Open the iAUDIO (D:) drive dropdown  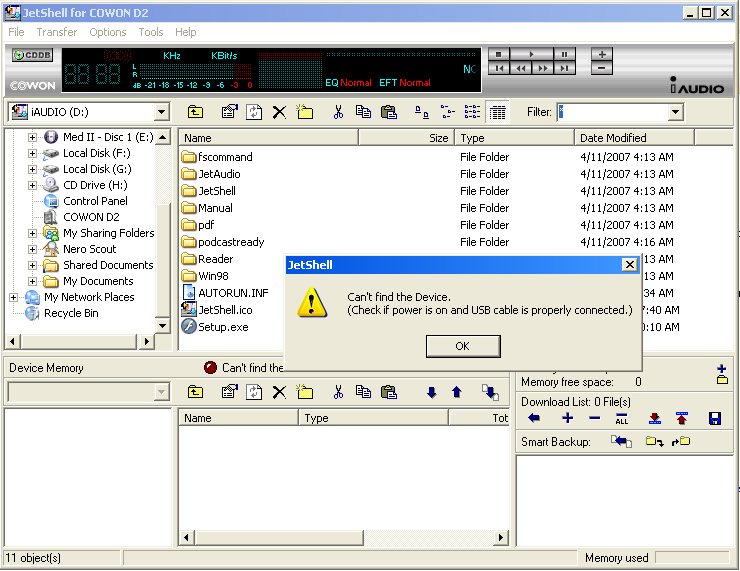[x=161, y=112]
